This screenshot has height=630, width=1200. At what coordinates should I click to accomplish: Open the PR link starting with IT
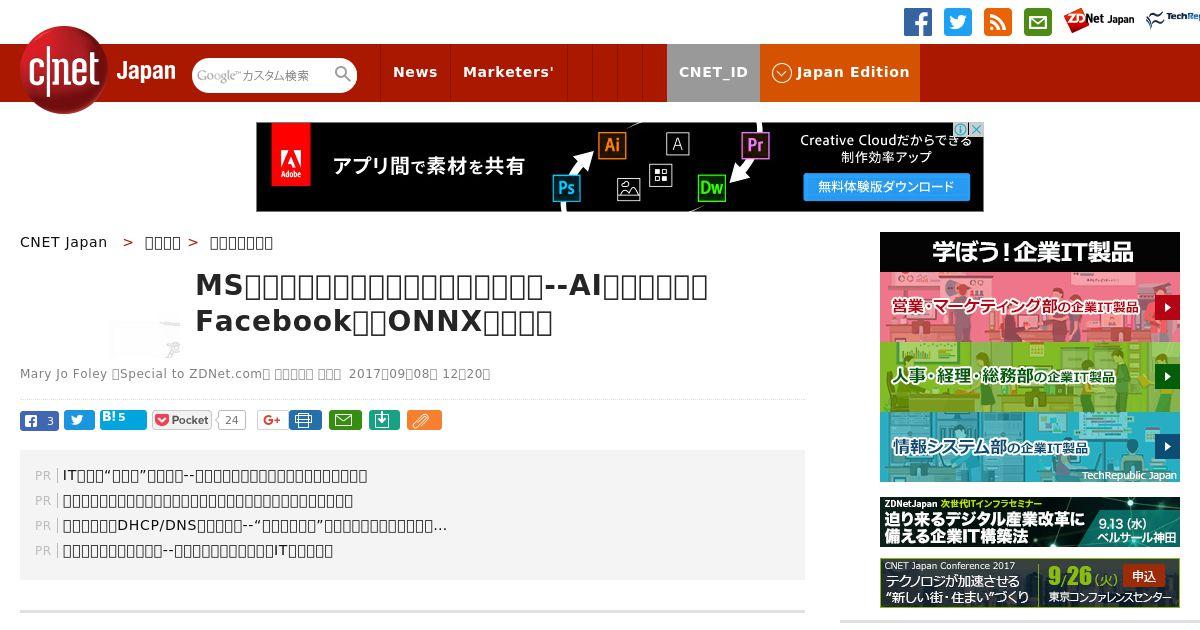pyautogui.click(x=215, y=475)
